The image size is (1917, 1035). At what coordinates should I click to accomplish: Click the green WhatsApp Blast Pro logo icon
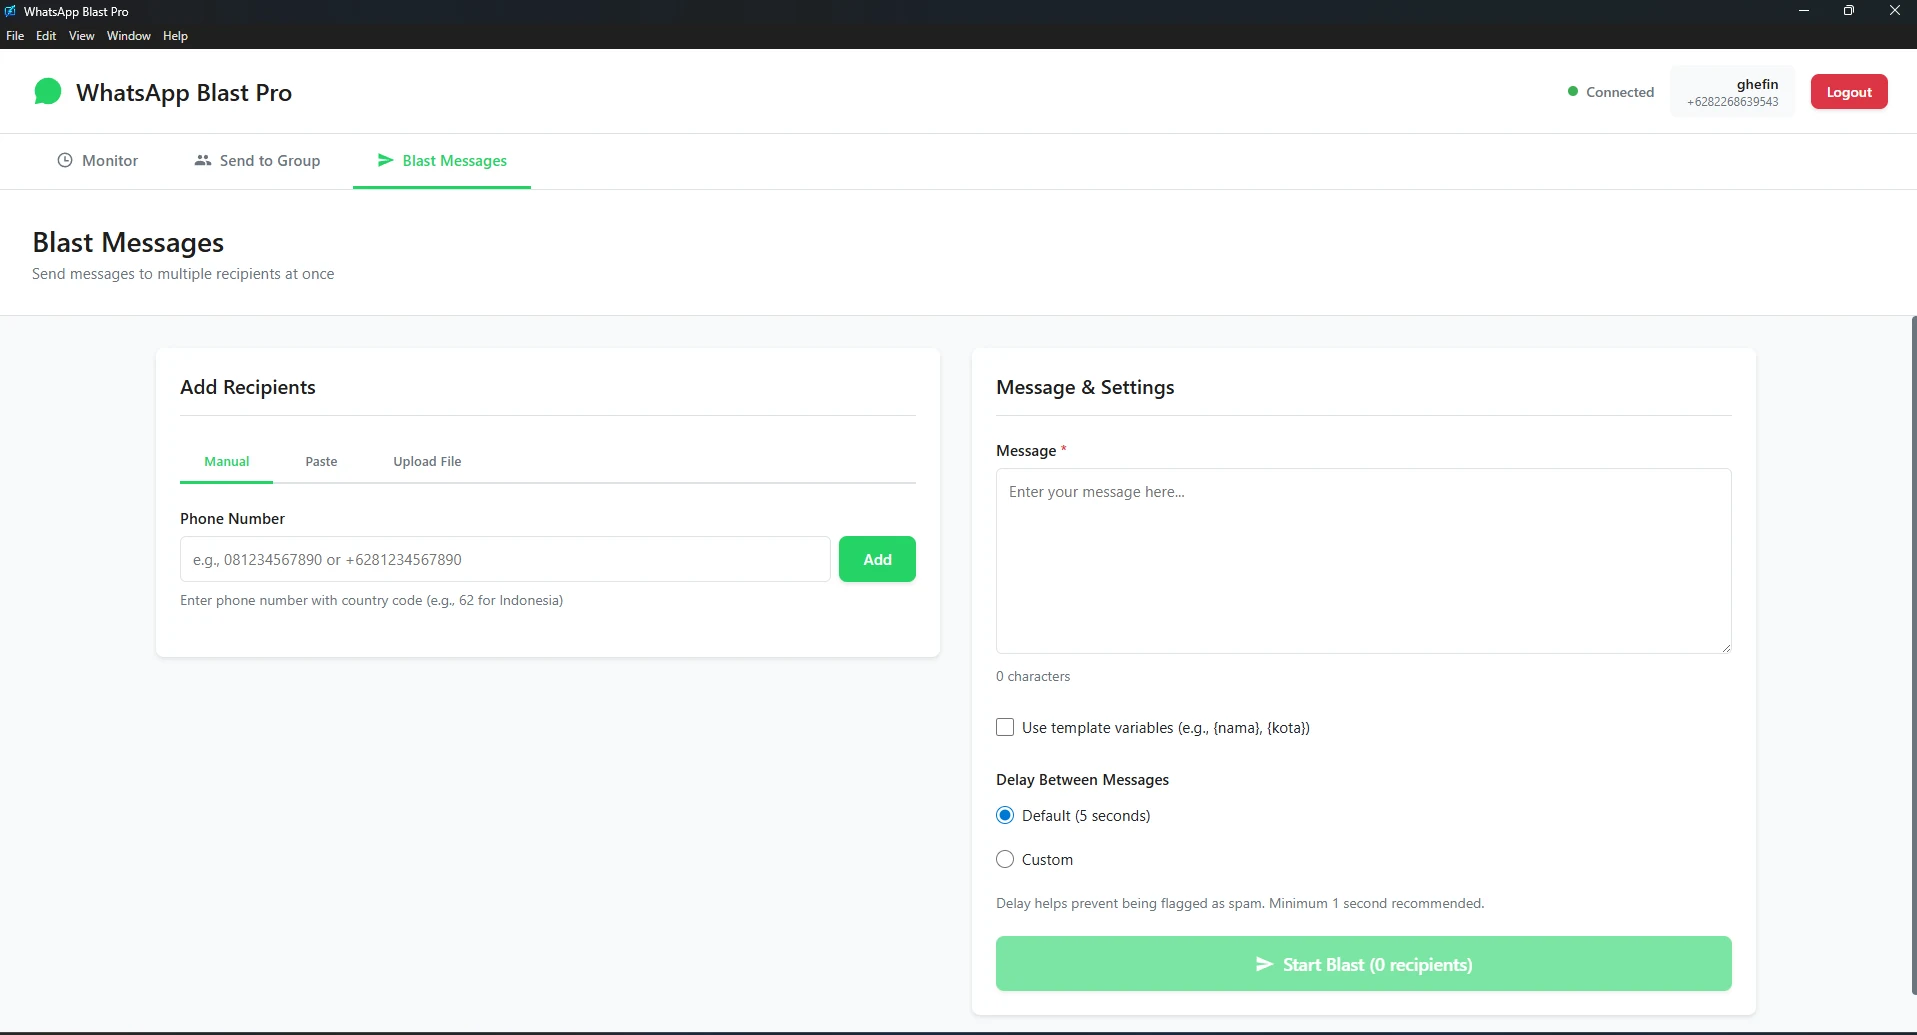click(47, 92)
